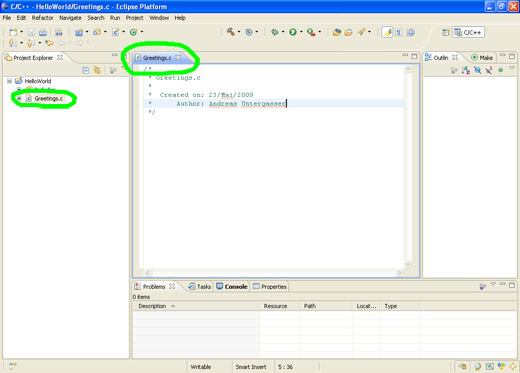
Task: Click the Previous Annotation arrow icon
Action: [31, 43]
